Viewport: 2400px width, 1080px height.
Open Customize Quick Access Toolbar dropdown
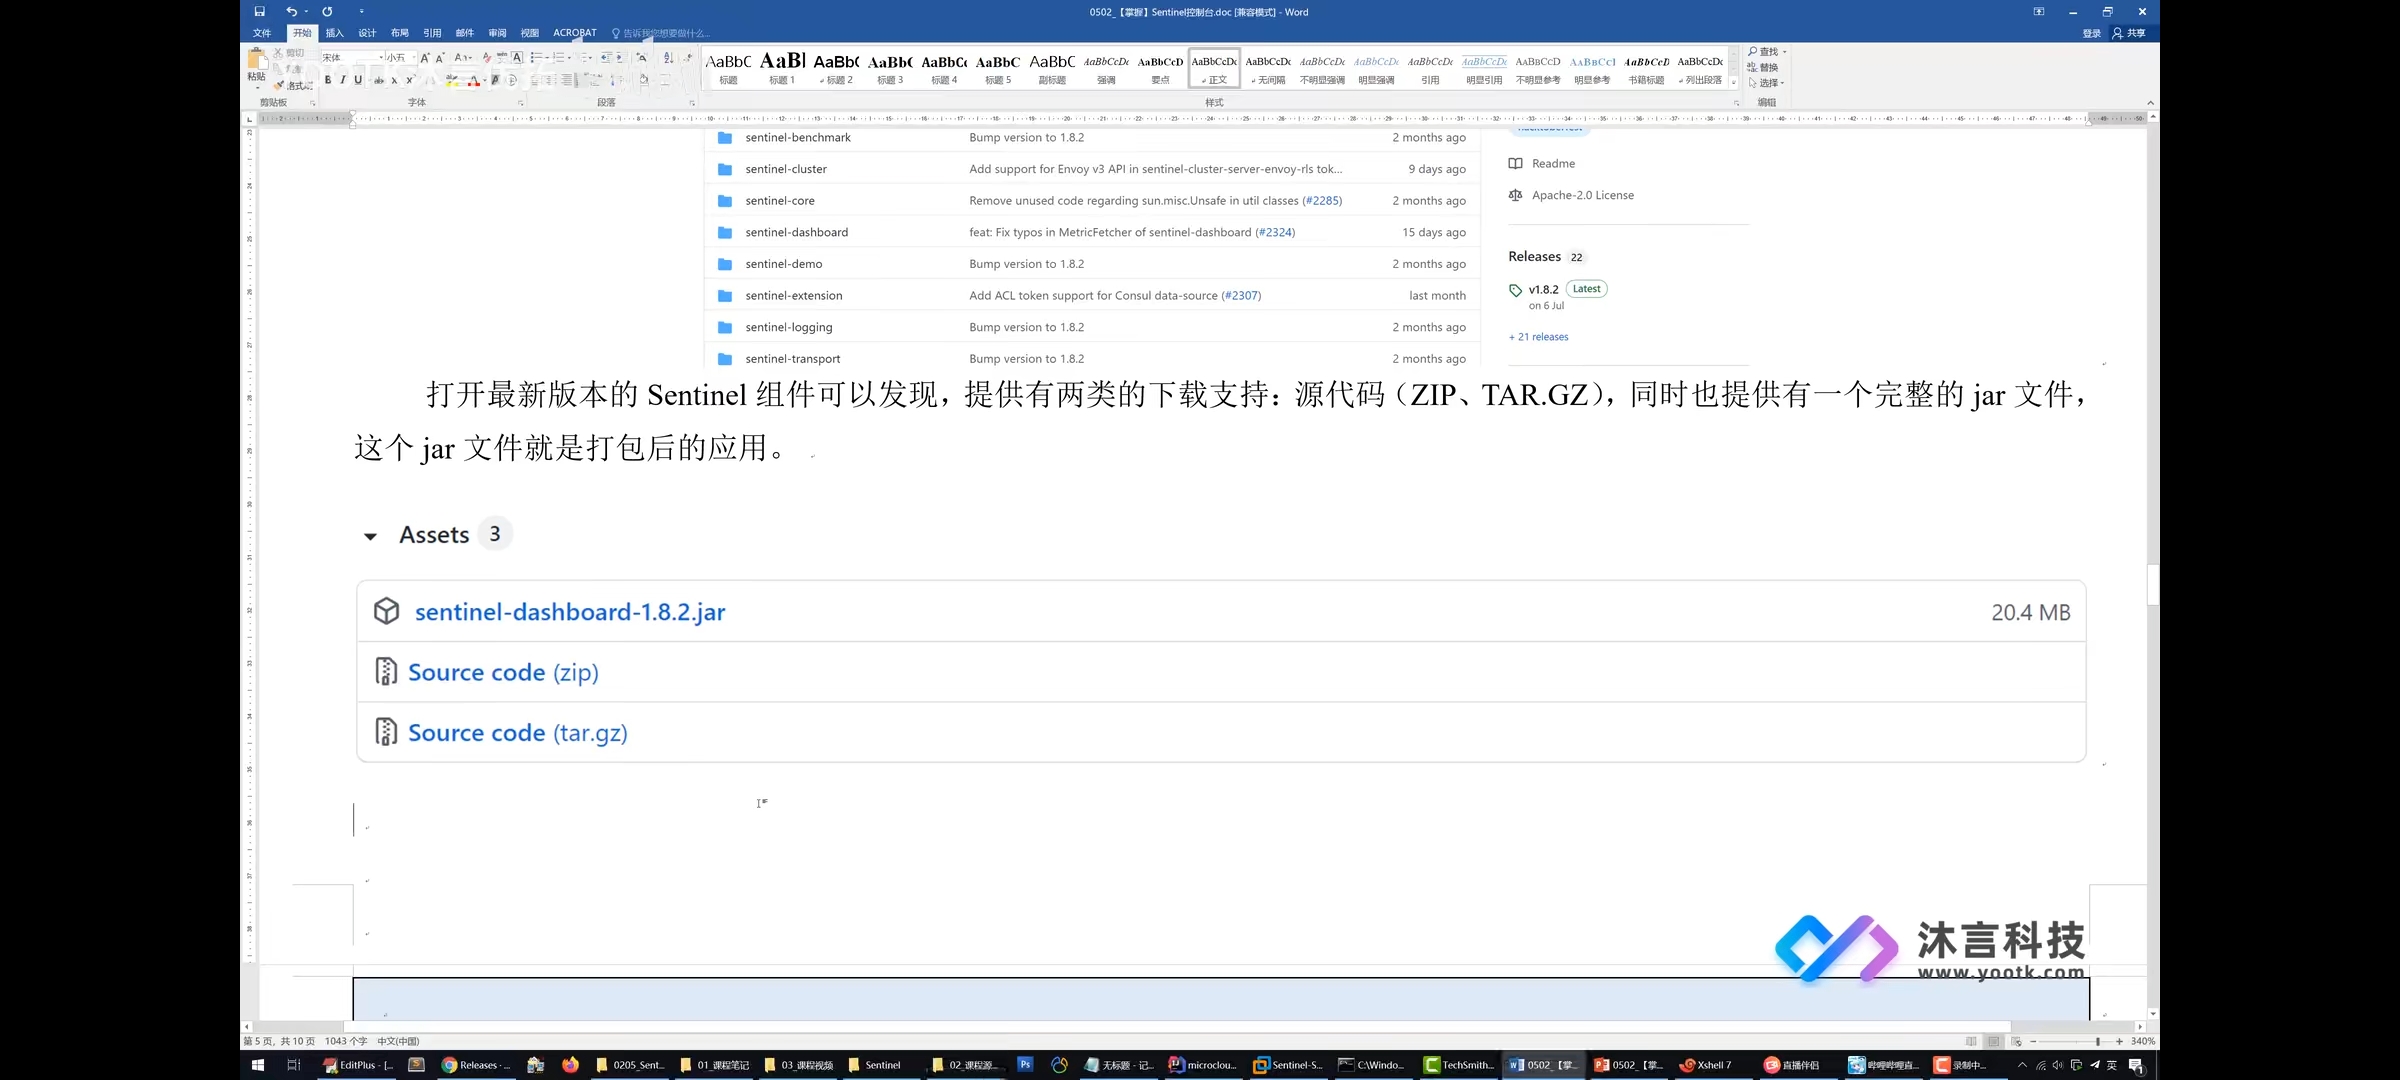(361, 12)
